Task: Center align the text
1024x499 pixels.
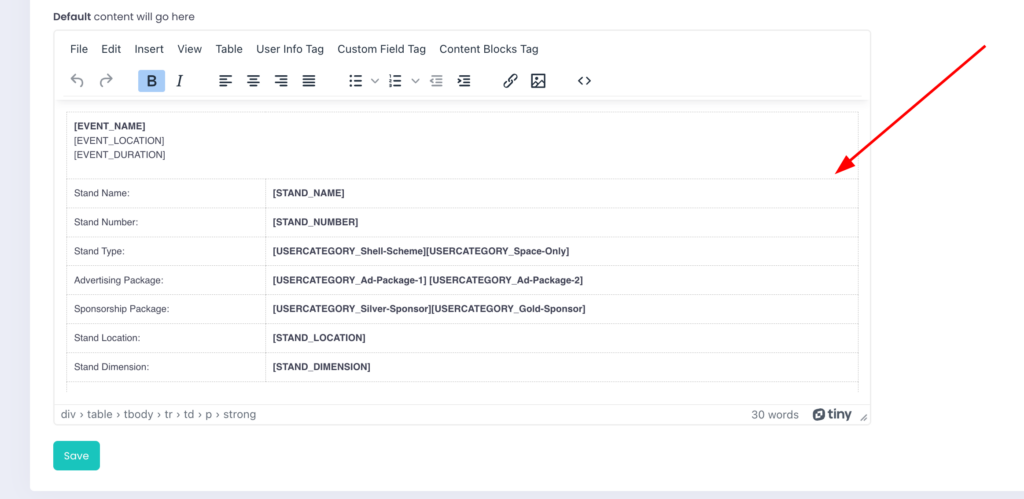Action: tap(254, 81)
